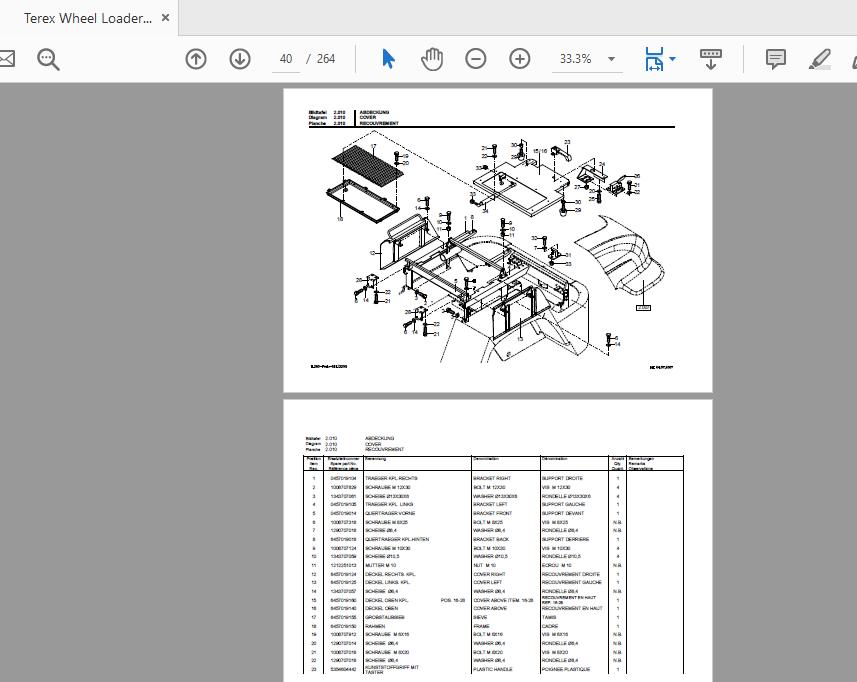The image size is (857, 682).
Task: Click the total page count 264 label
Action: [325, 59]
